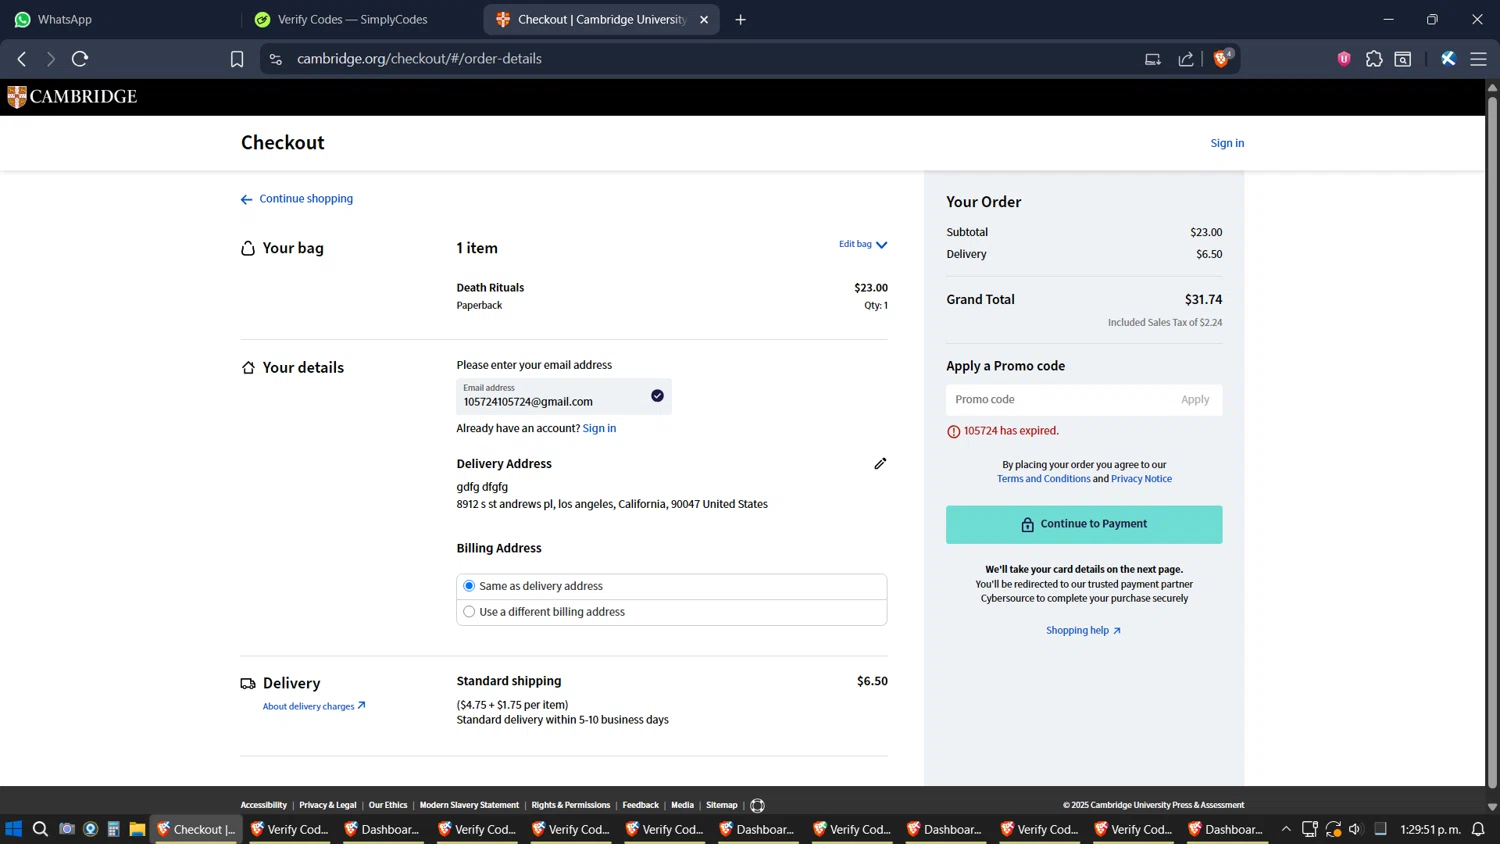The height and width of the screenshot is (844, 1500).
Task: Share this page using the share icon
Action: click(x=1186, y=59)
